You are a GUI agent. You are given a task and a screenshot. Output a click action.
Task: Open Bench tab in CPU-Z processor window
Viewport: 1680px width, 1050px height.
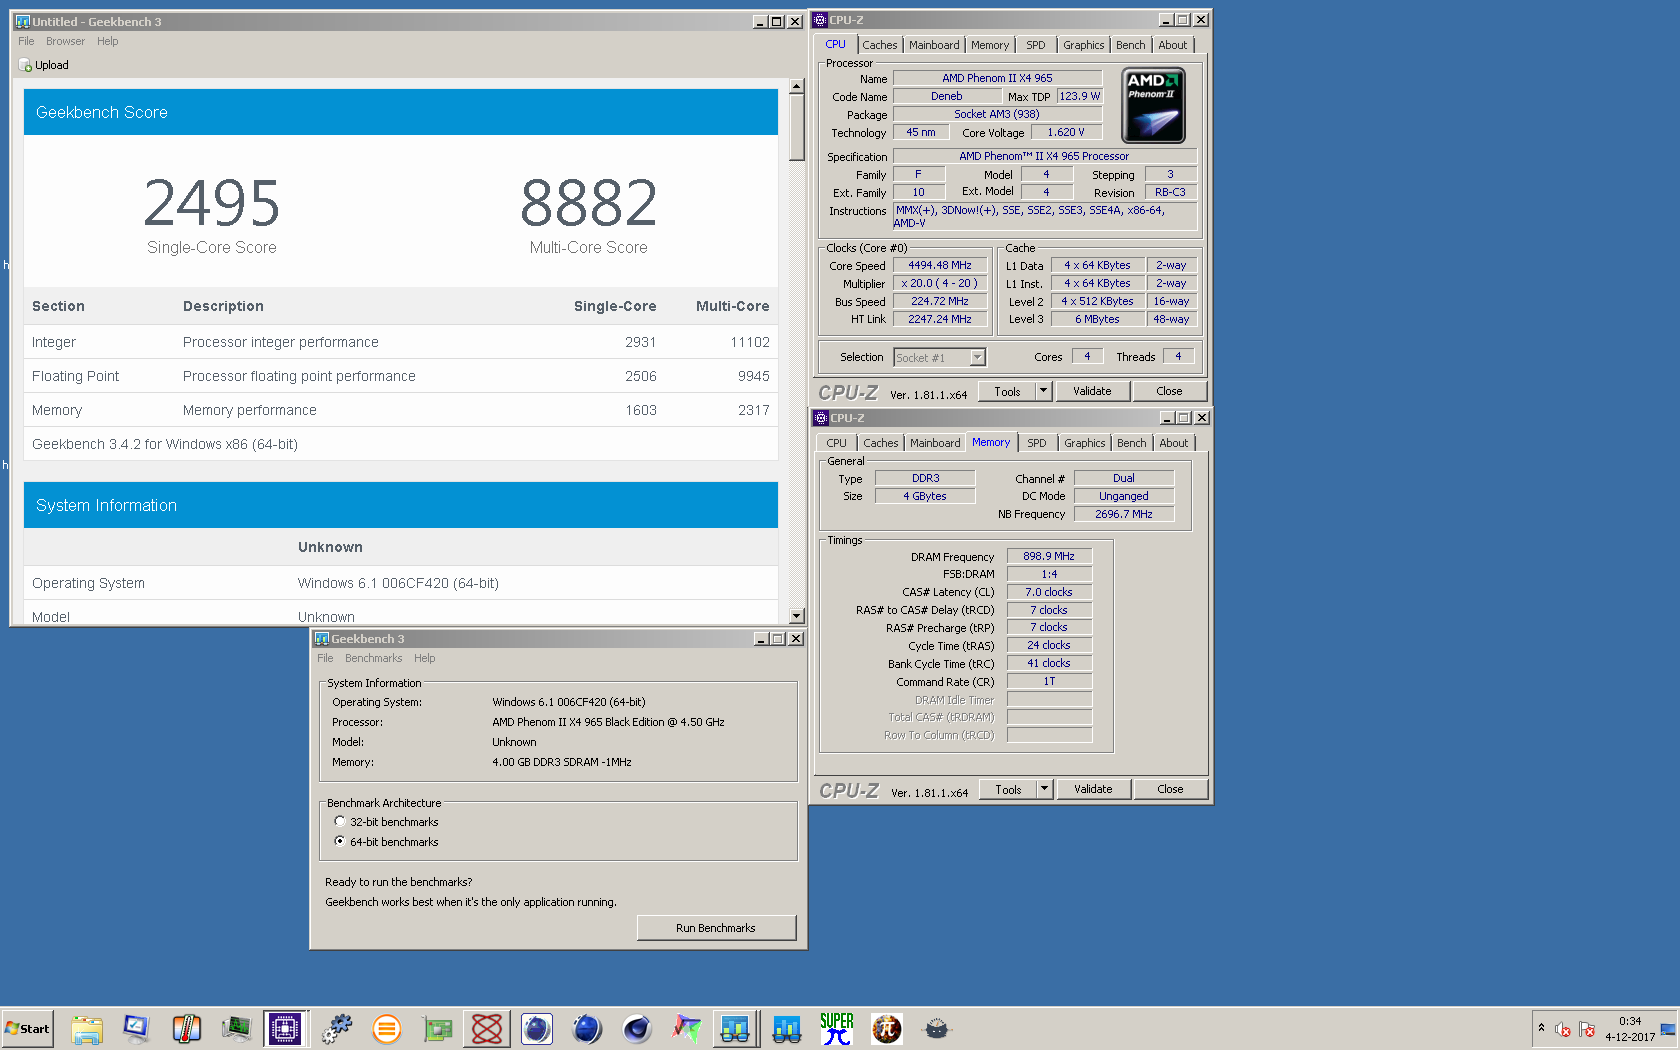[x=1131, y=45]
